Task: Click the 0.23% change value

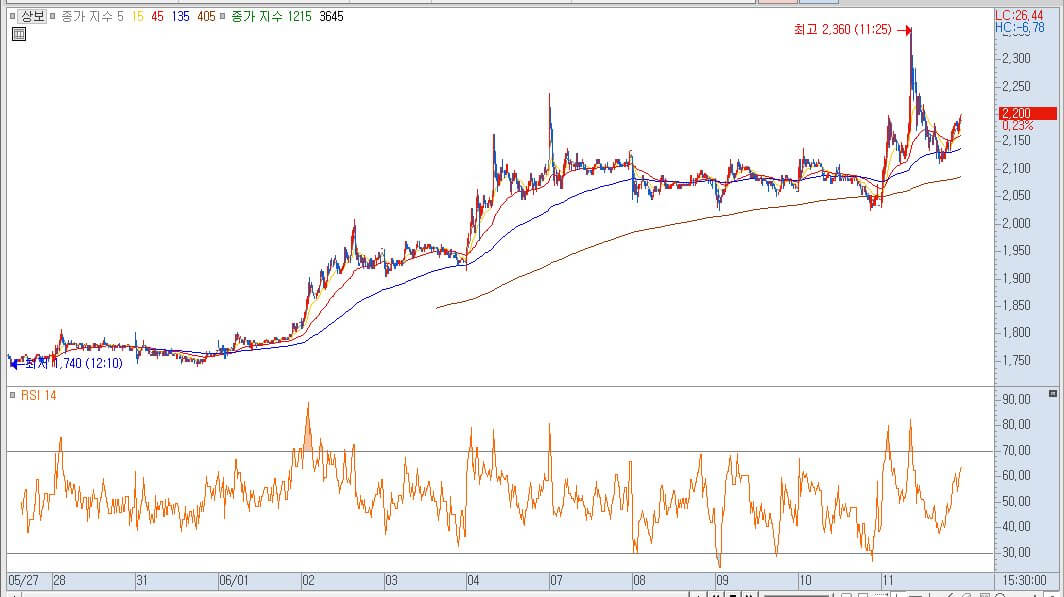Action: [x=1017, y=126]
